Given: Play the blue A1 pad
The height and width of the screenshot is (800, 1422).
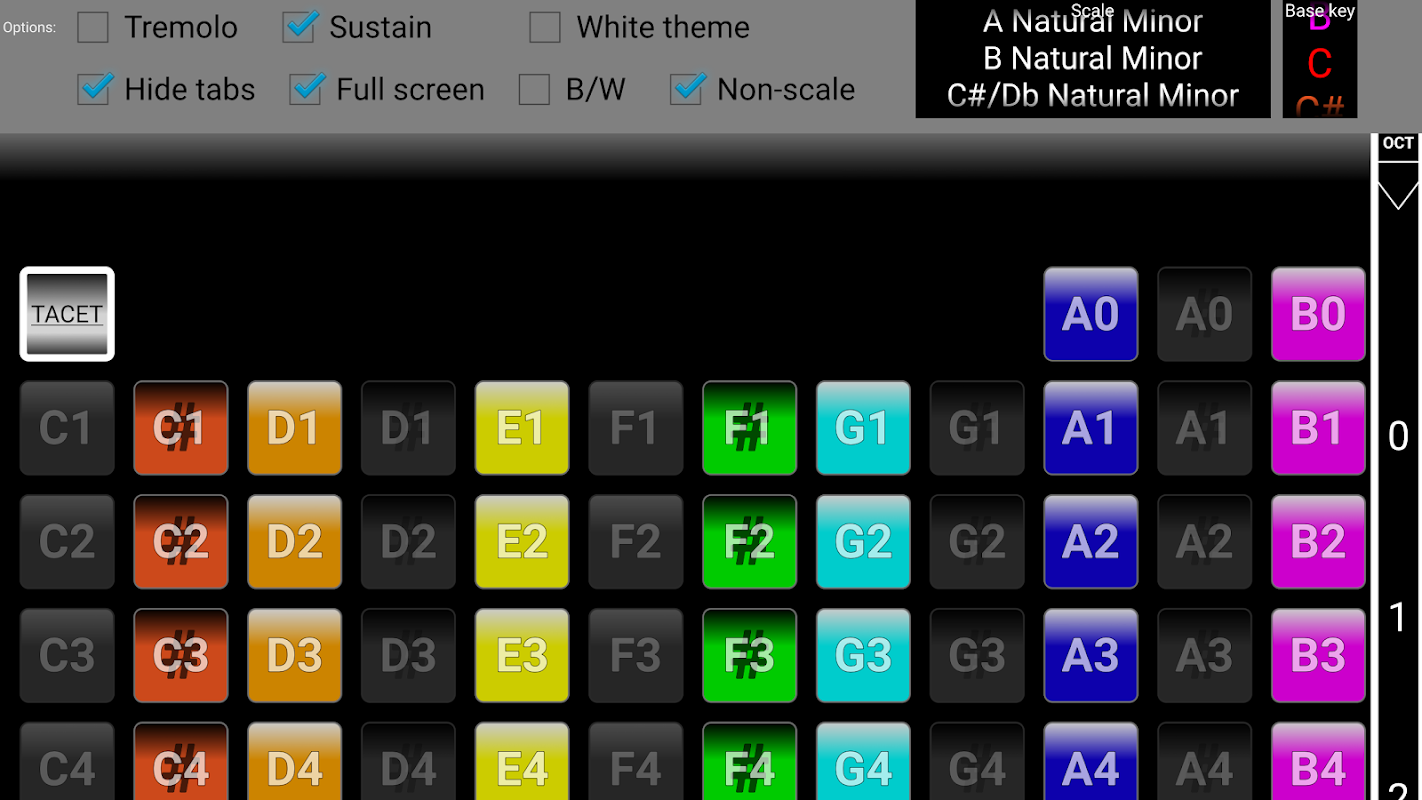Looking at the screenshot, I should [x=1090, y=428].
